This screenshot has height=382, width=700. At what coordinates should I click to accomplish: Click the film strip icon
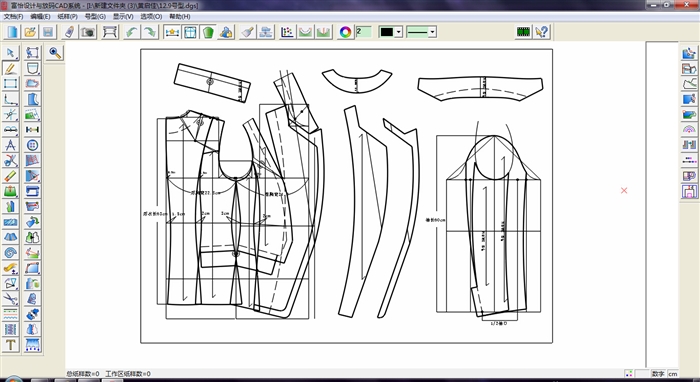point(523,32)
